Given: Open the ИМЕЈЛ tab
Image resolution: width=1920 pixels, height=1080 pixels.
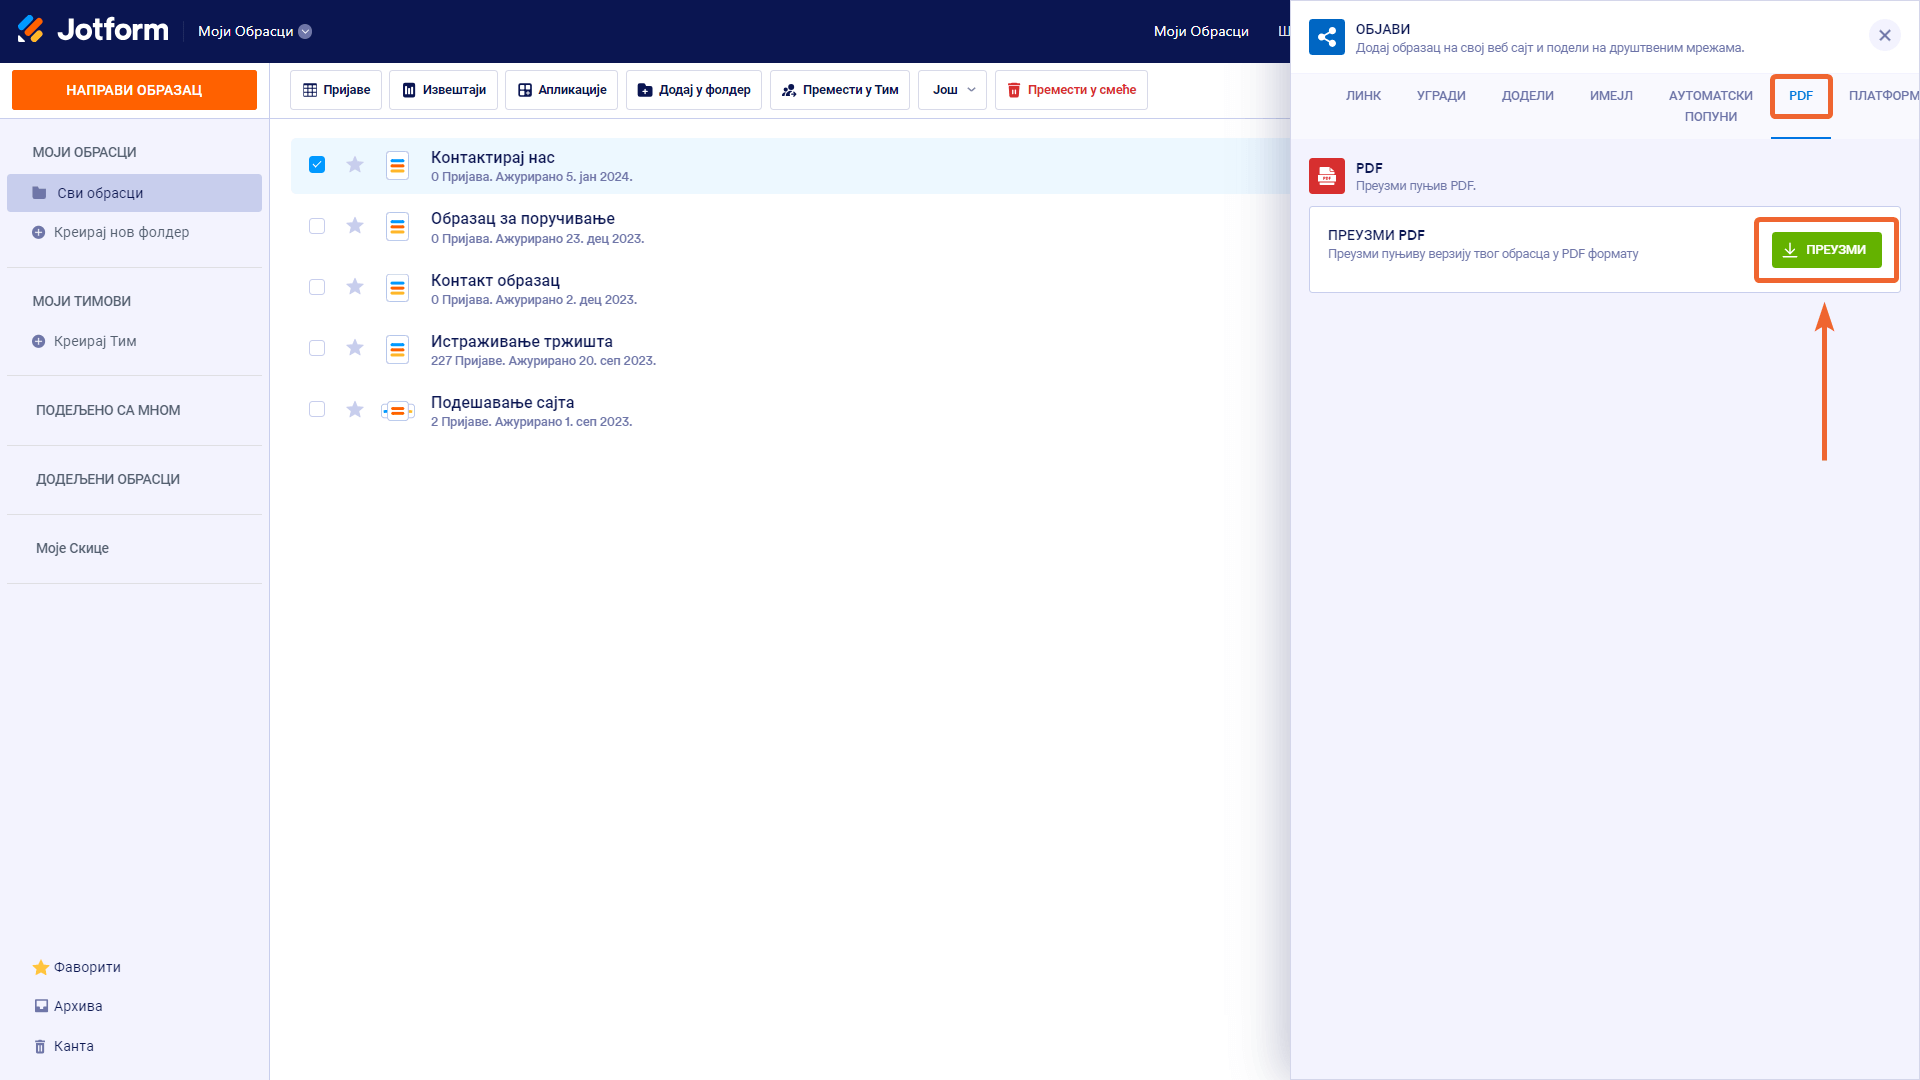Looking at the screenshot, I should pos(1611,96).
